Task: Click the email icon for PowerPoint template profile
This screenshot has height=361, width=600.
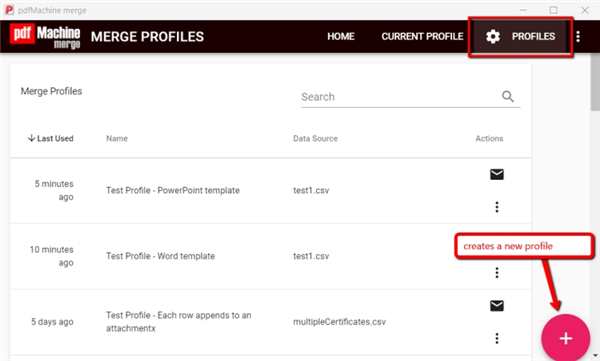Action: [x=497, y=174]
